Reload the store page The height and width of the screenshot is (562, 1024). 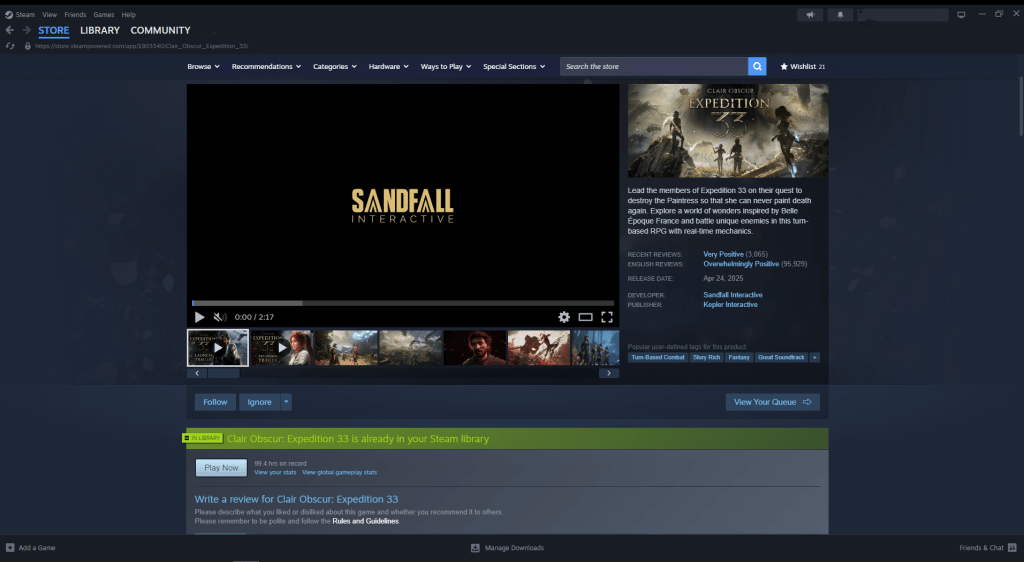10,46
